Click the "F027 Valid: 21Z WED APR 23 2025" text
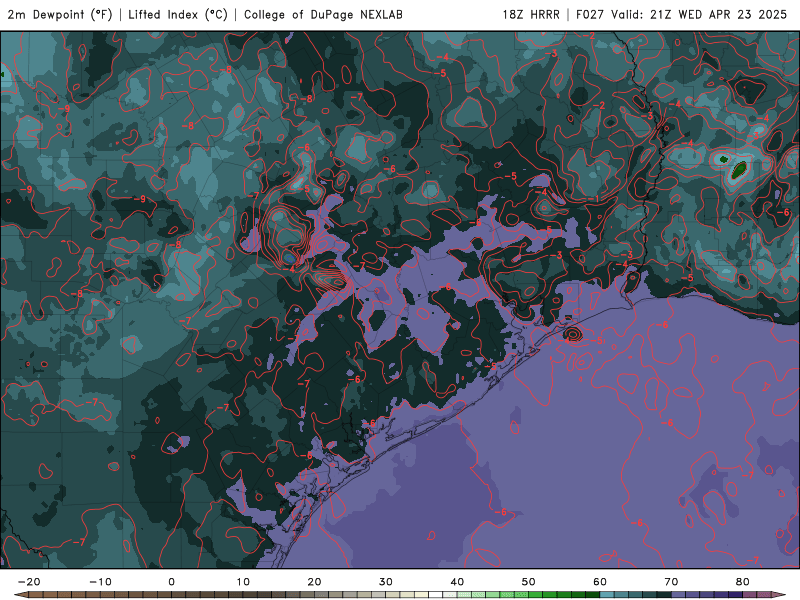This screenshot has width=800, height=600. [682, 15]
